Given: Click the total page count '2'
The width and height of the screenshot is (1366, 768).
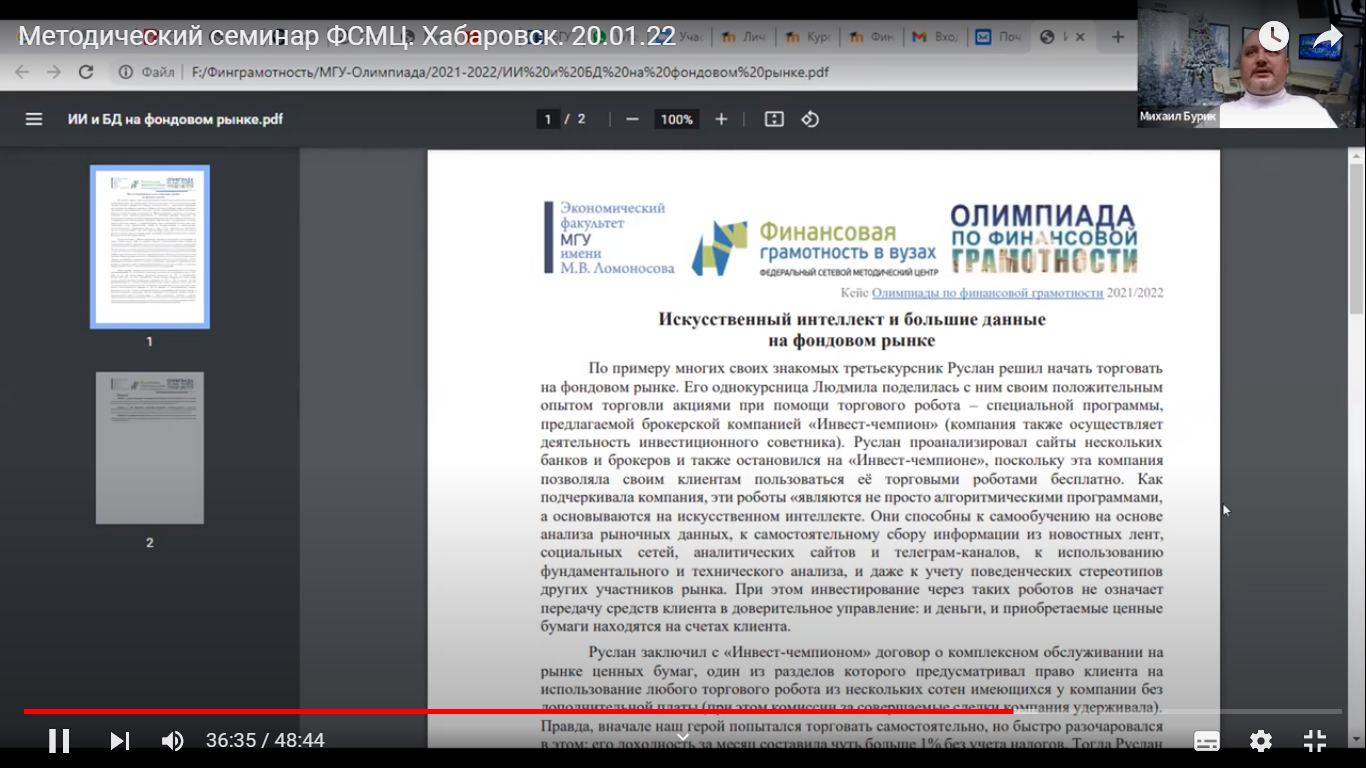Looking at the screenshot, I should point(582,119).
